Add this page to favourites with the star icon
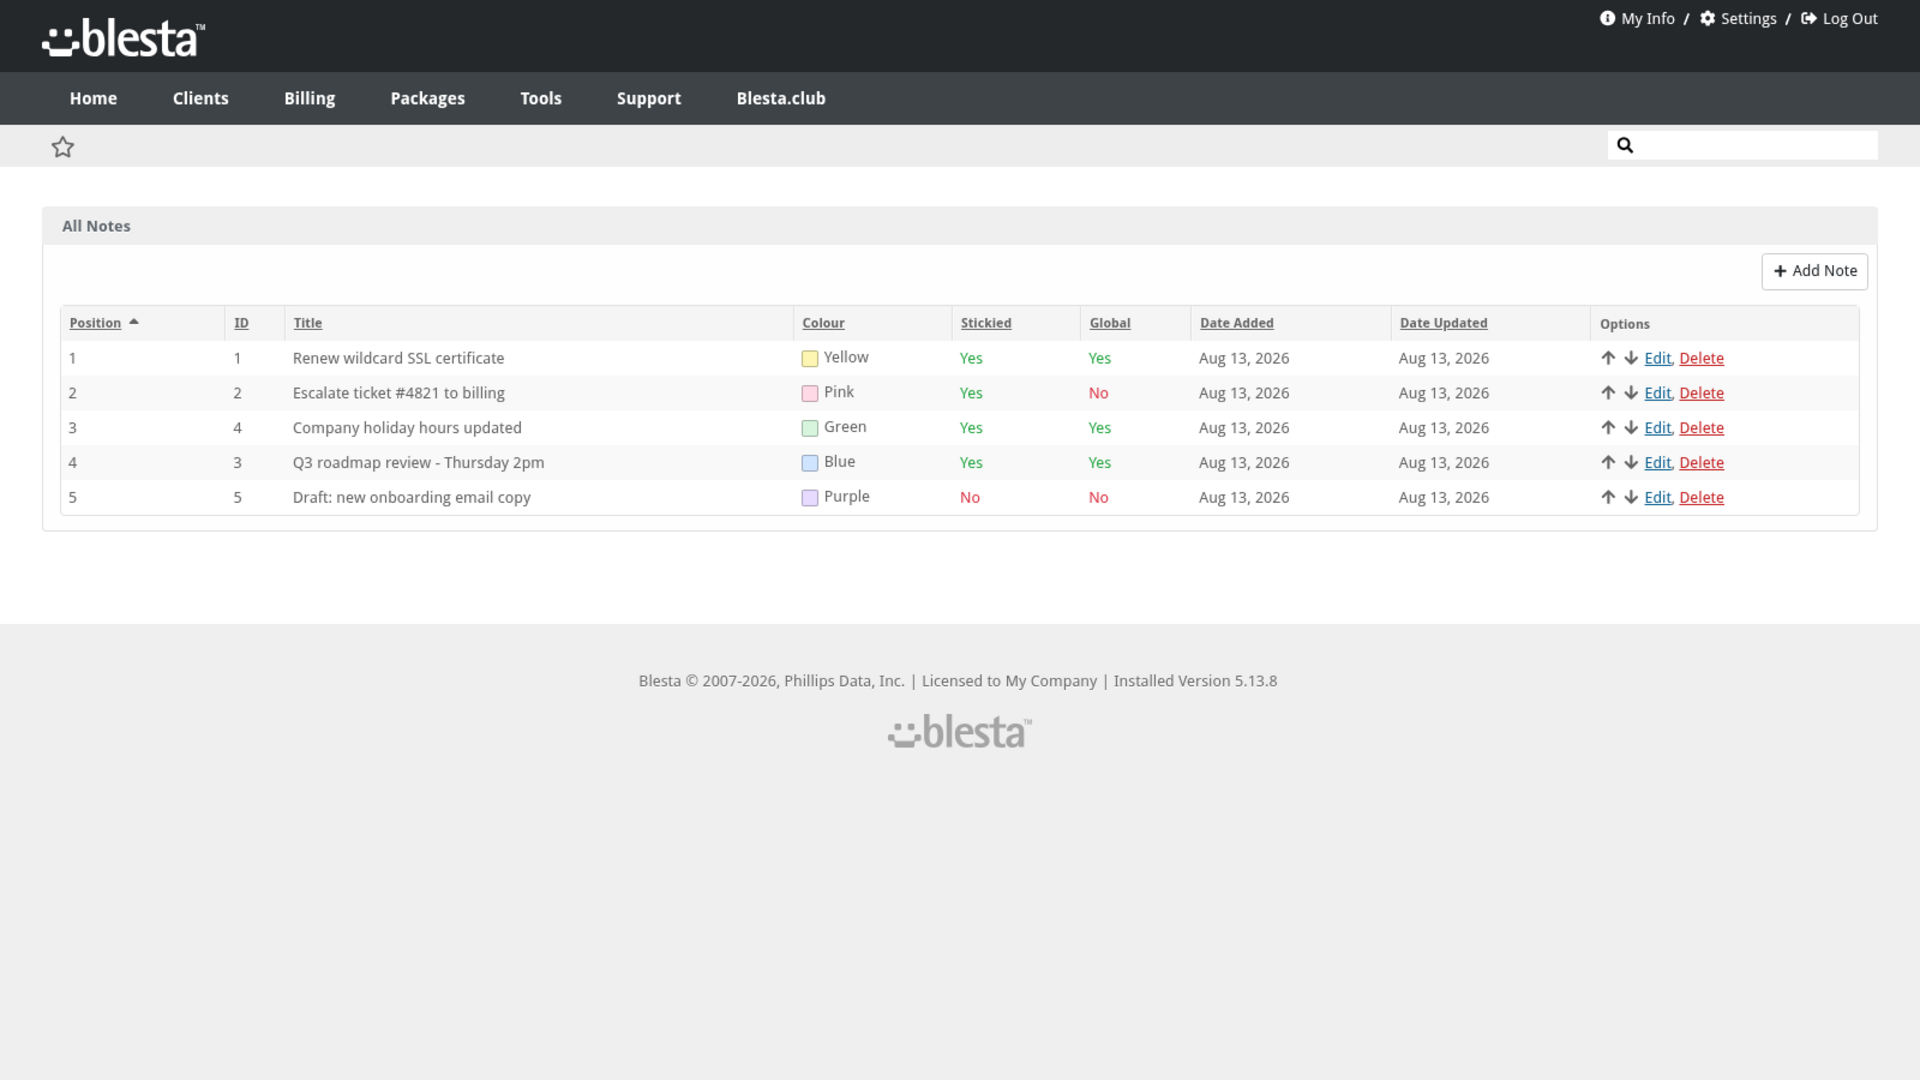The height and width of the screenshot is (1080, 1920). coord(63,147)
